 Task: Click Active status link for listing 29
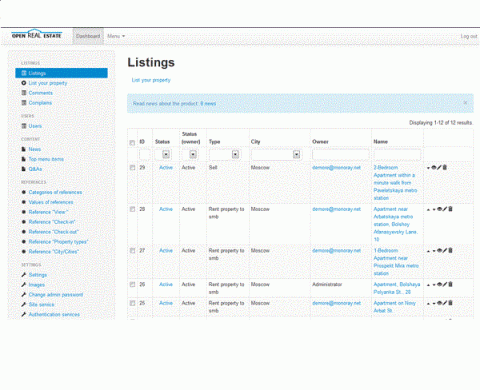click(x=166, y=168)
